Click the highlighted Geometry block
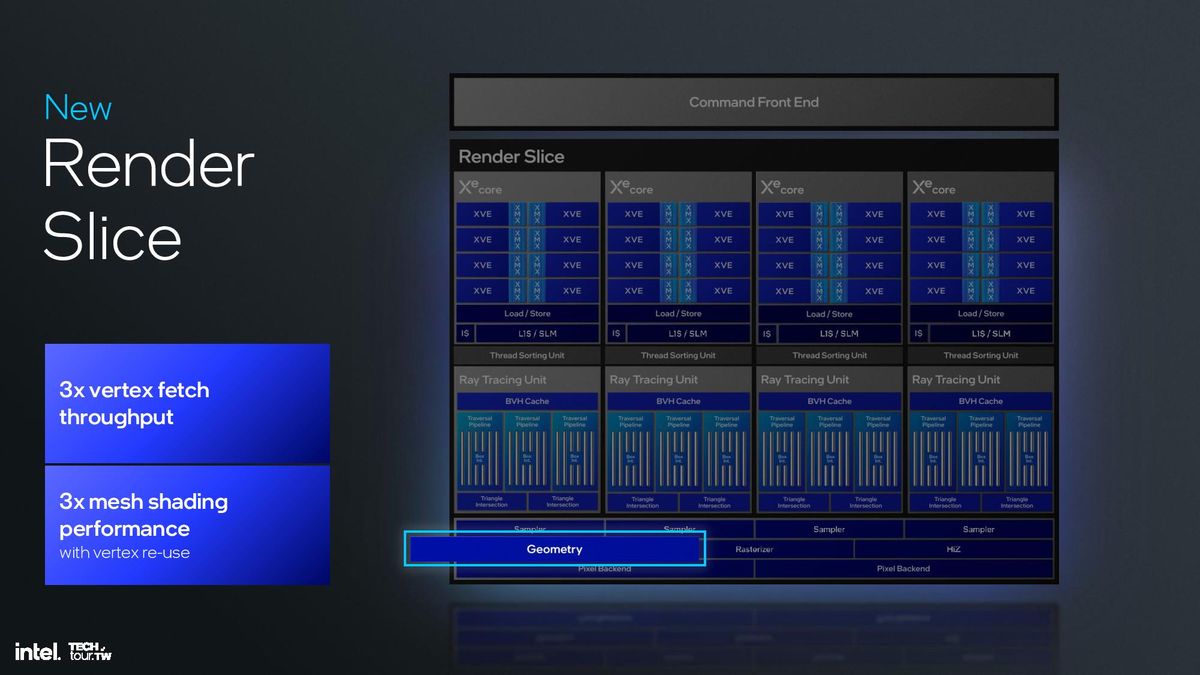The width and height of the screenshot is (1200, 675). pyautogui.click(x=555, y=549)
